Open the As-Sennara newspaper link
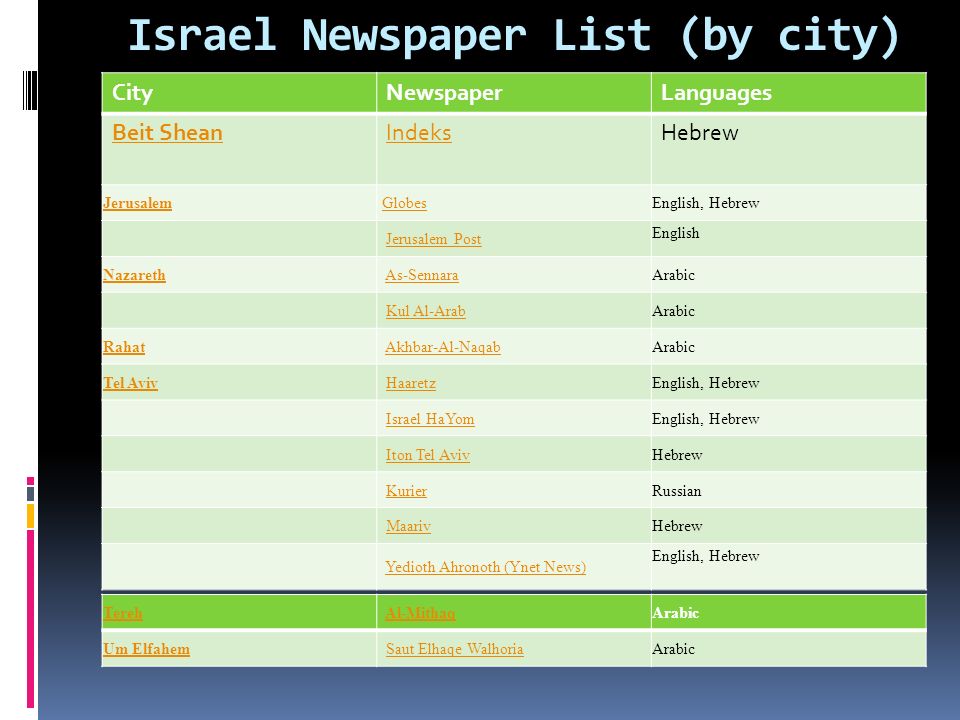The height and width of the screenshot is (720, 960). (422, 276)
